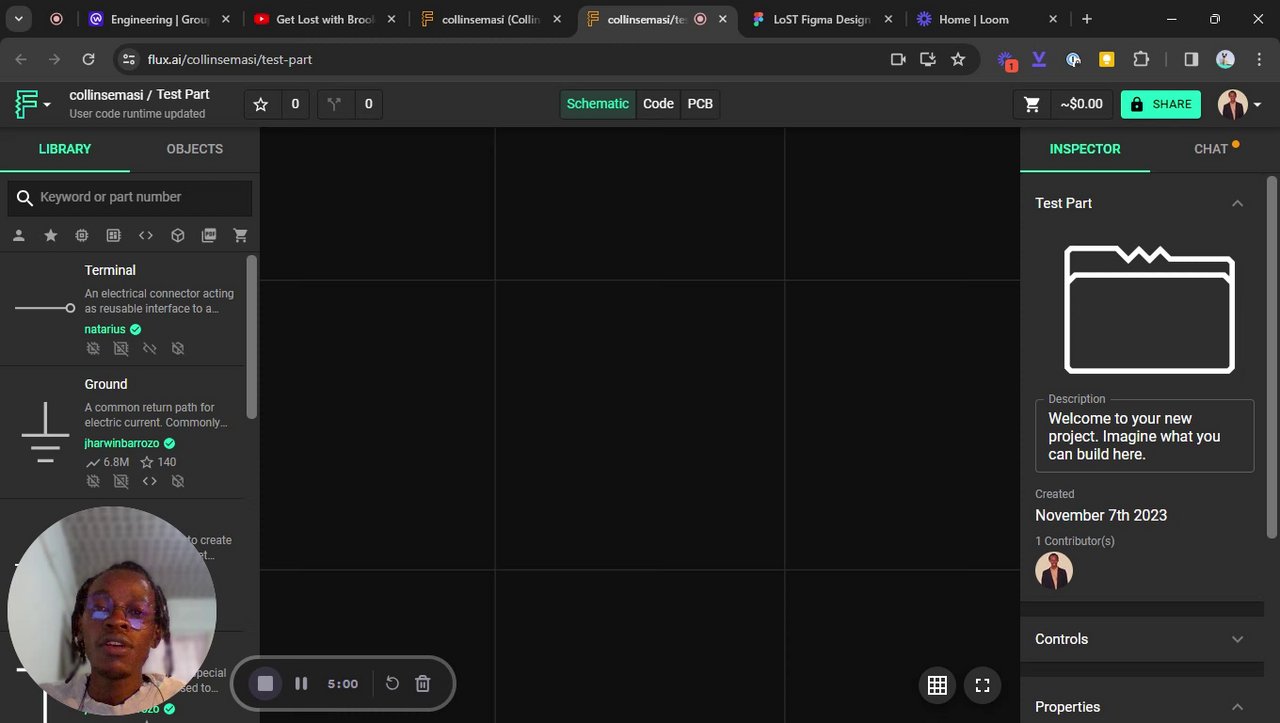This screenshot has height=723, width=1280.
Task: Click the 140 stars count on Ground
Action: [x=158, y=462]
